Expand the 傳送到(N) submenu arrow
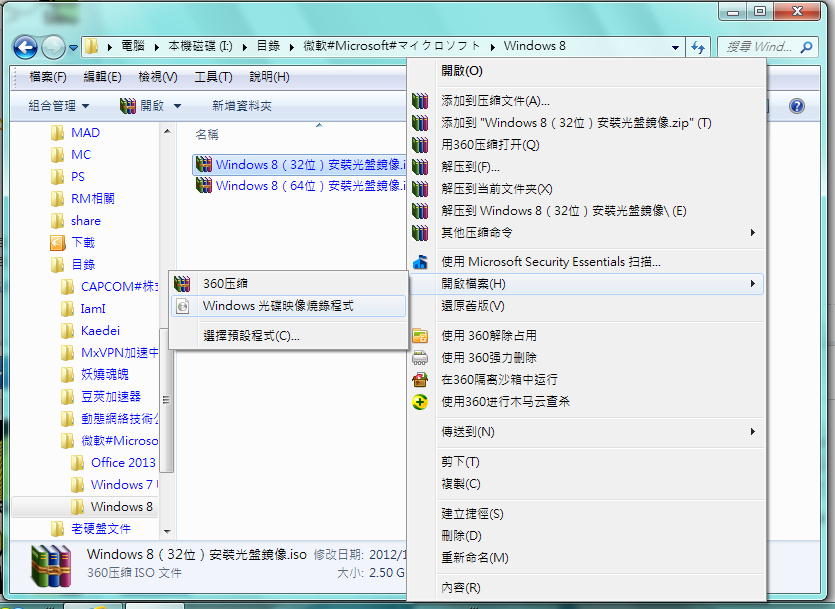 [x=752, y=432]
